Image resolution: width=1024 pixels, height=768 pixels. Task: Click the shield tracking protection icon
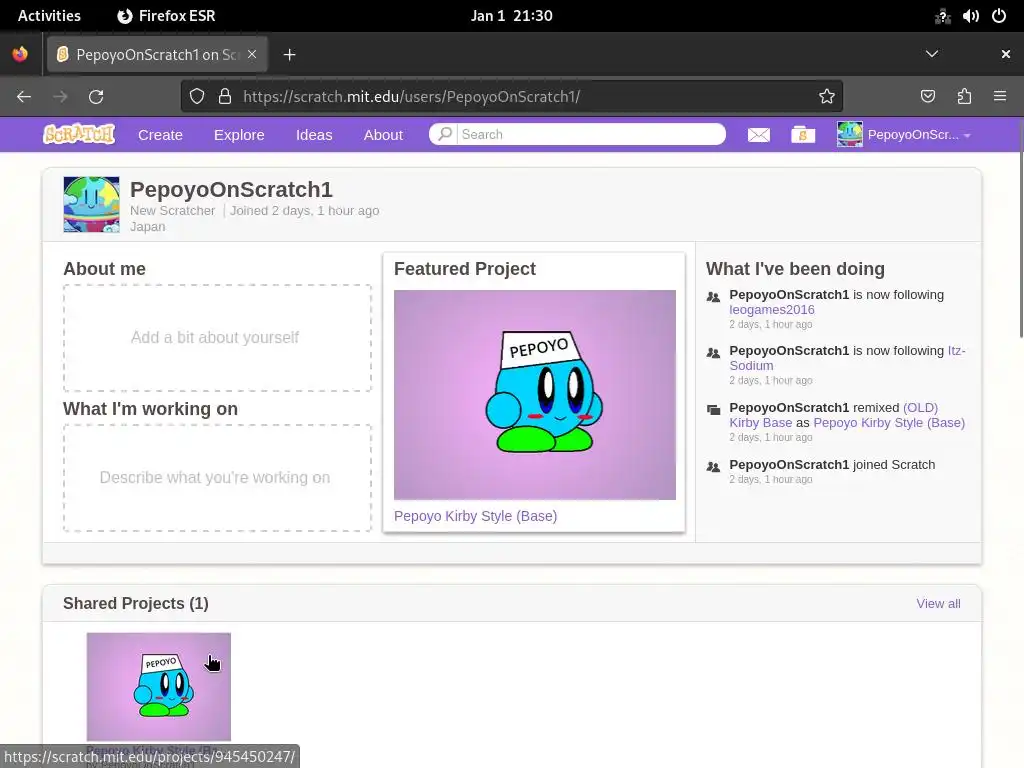(x=197, y=97)
